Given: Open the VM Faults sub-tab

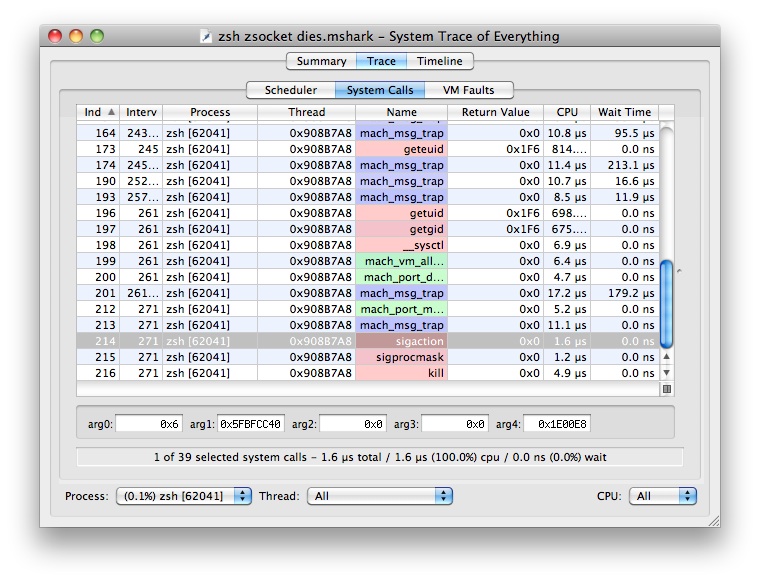Looking at the screenshot, I should (x=469, y=90).
